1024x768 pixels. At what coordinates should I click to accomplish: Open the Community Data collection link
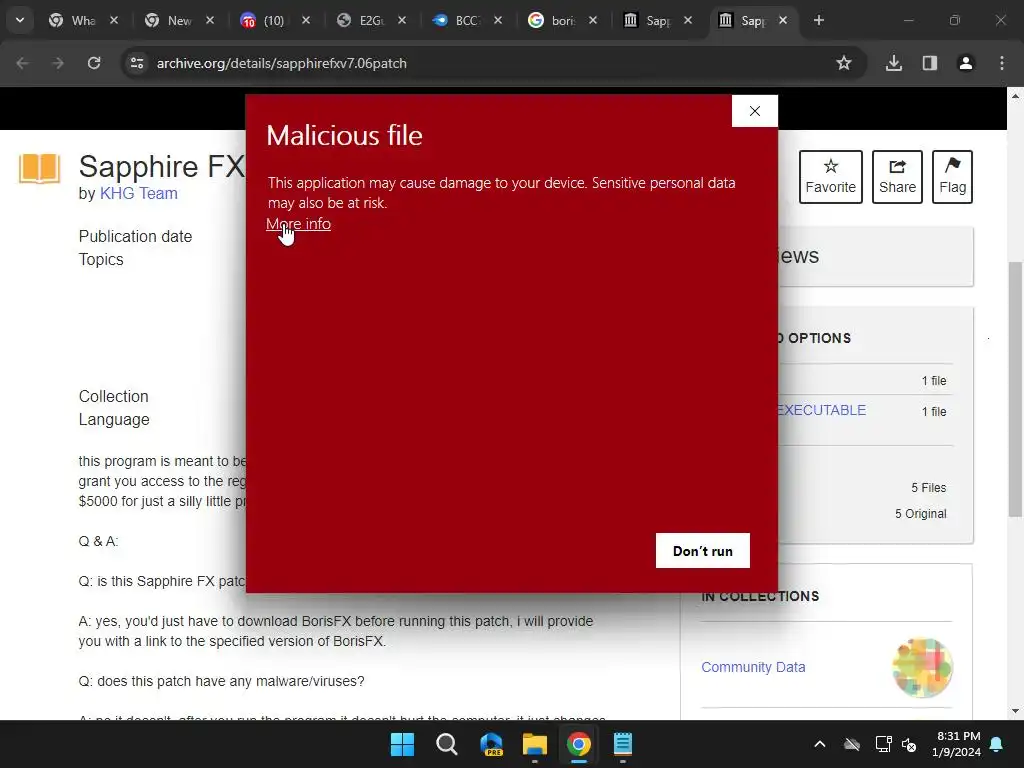[753, 667]
